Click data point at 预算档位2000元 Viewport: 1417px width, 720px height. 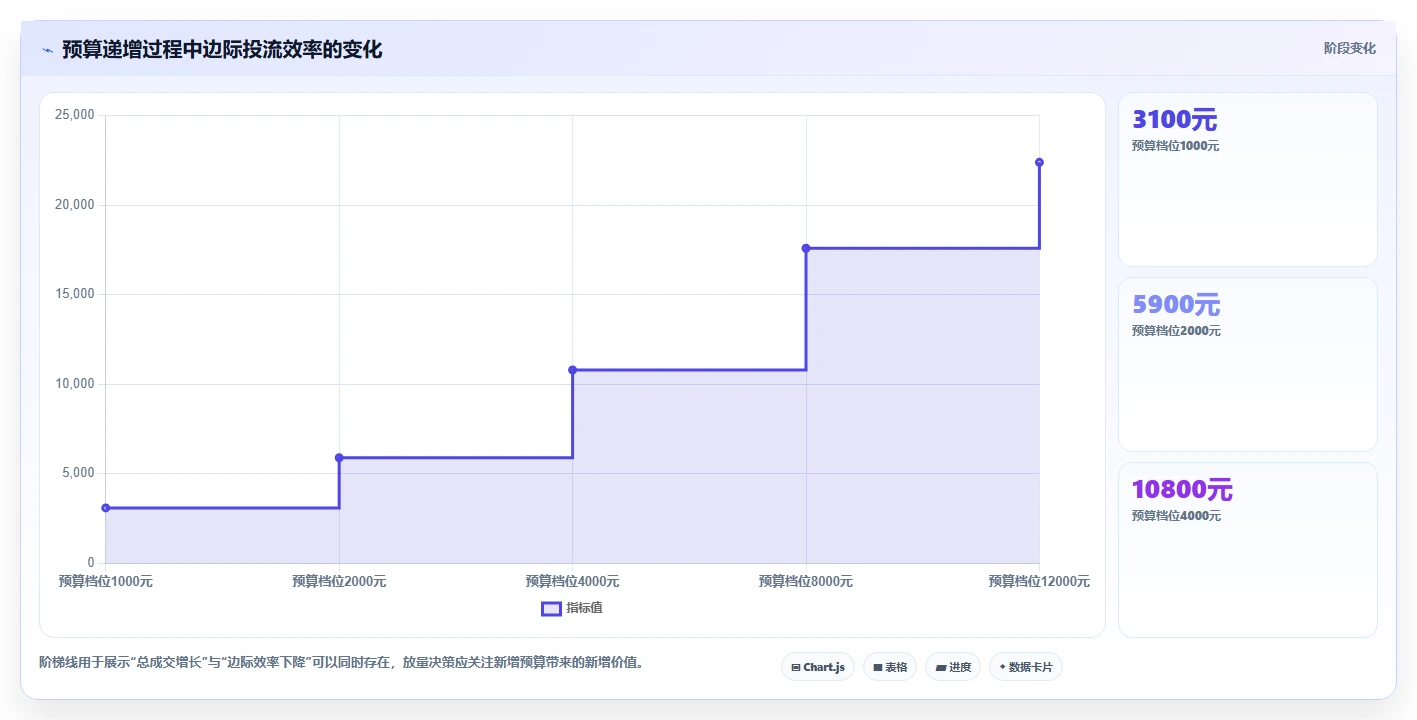339,458
